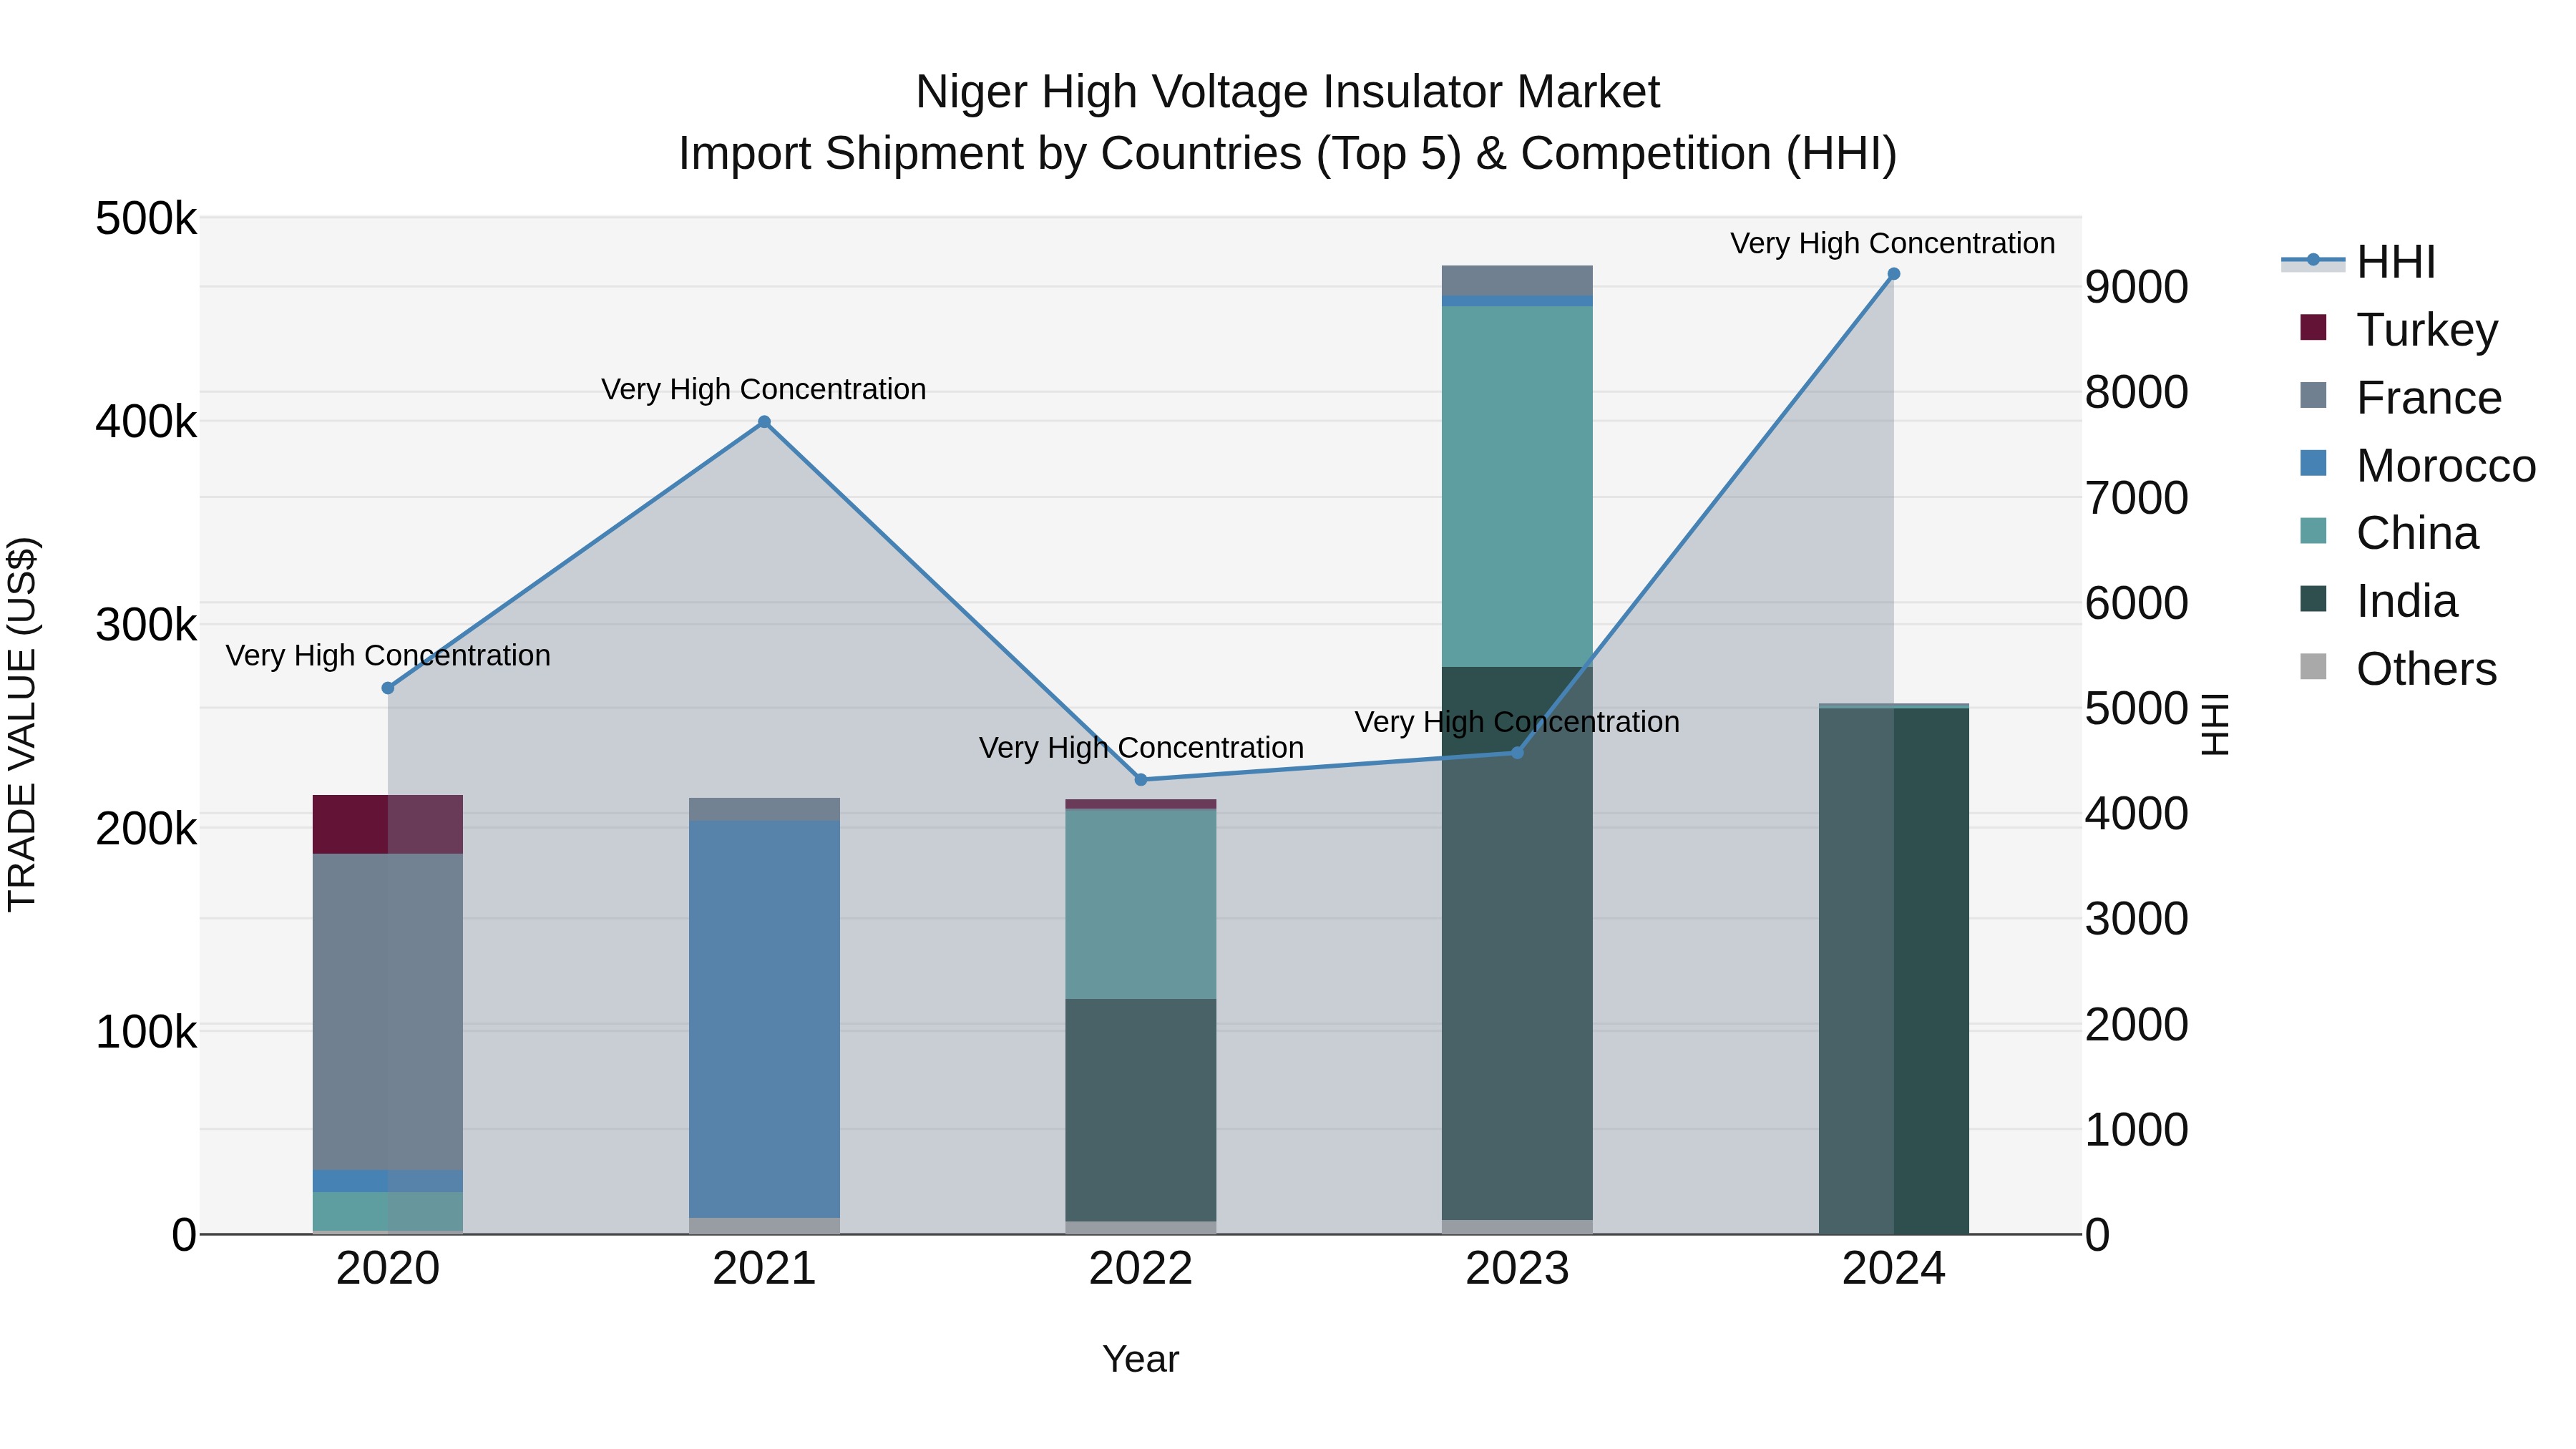The height and width of the screenshot is (1449, 2576).
Task: Toggle the Turkey legend entry
Action: pyautogui.click(x=2398, y=329)
